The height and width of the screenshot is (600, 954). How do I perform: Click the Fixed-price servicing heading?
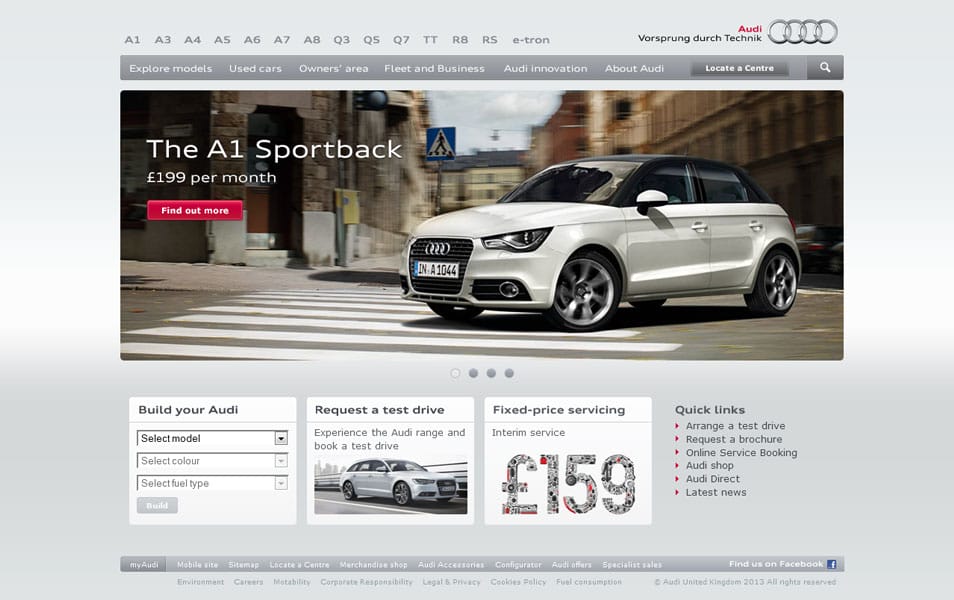tap(559, 410)
